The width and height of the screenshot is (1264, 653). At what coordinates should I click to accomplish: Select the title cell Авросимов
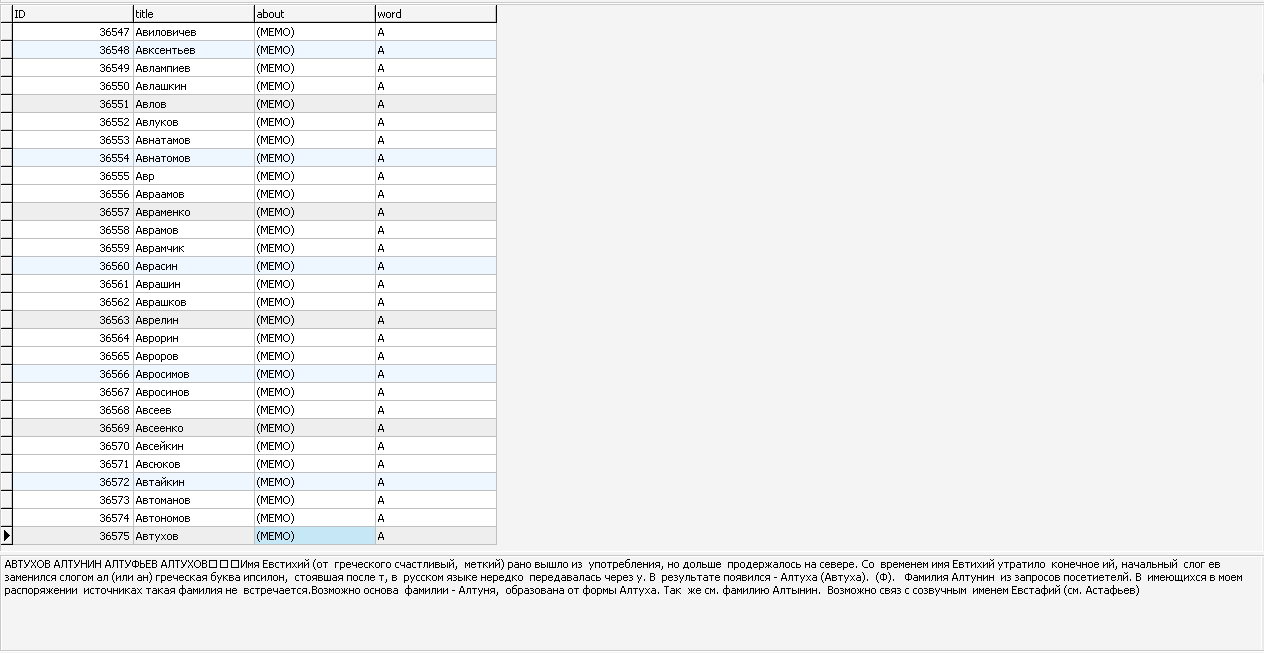pos(193,374)
